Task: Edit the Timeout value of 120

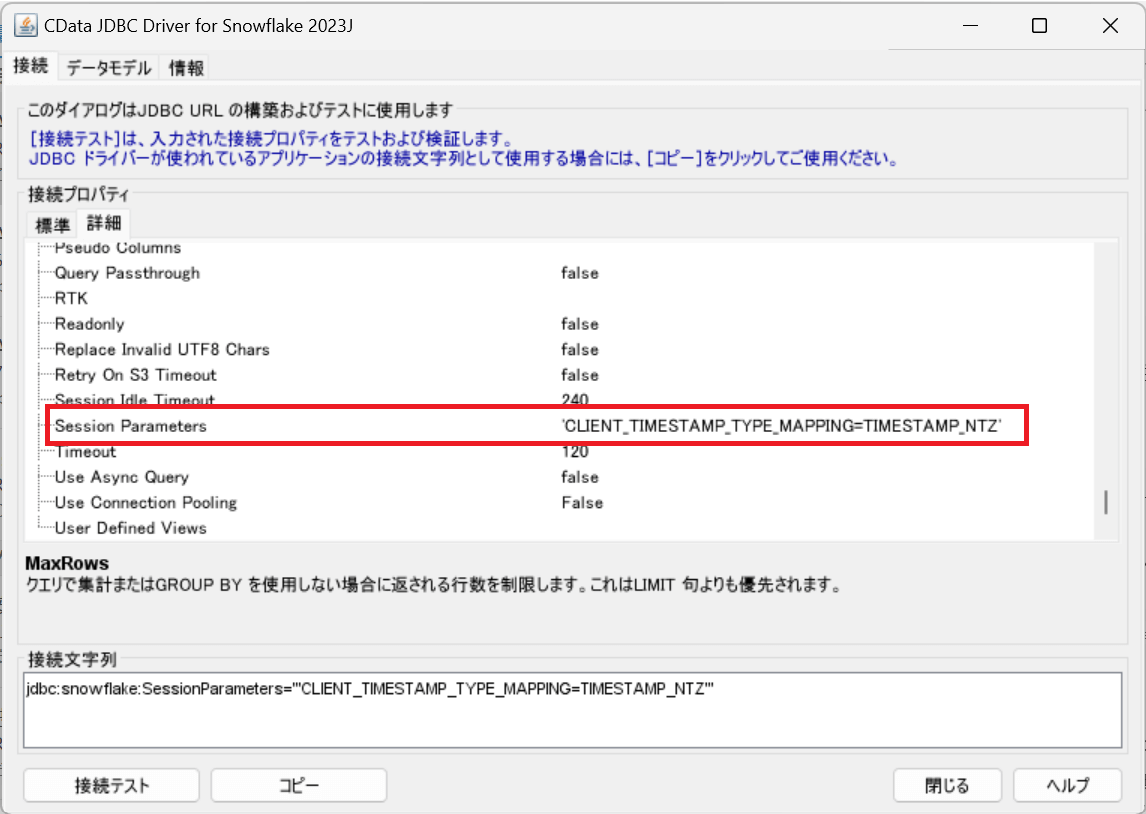Action: (577, 451)
